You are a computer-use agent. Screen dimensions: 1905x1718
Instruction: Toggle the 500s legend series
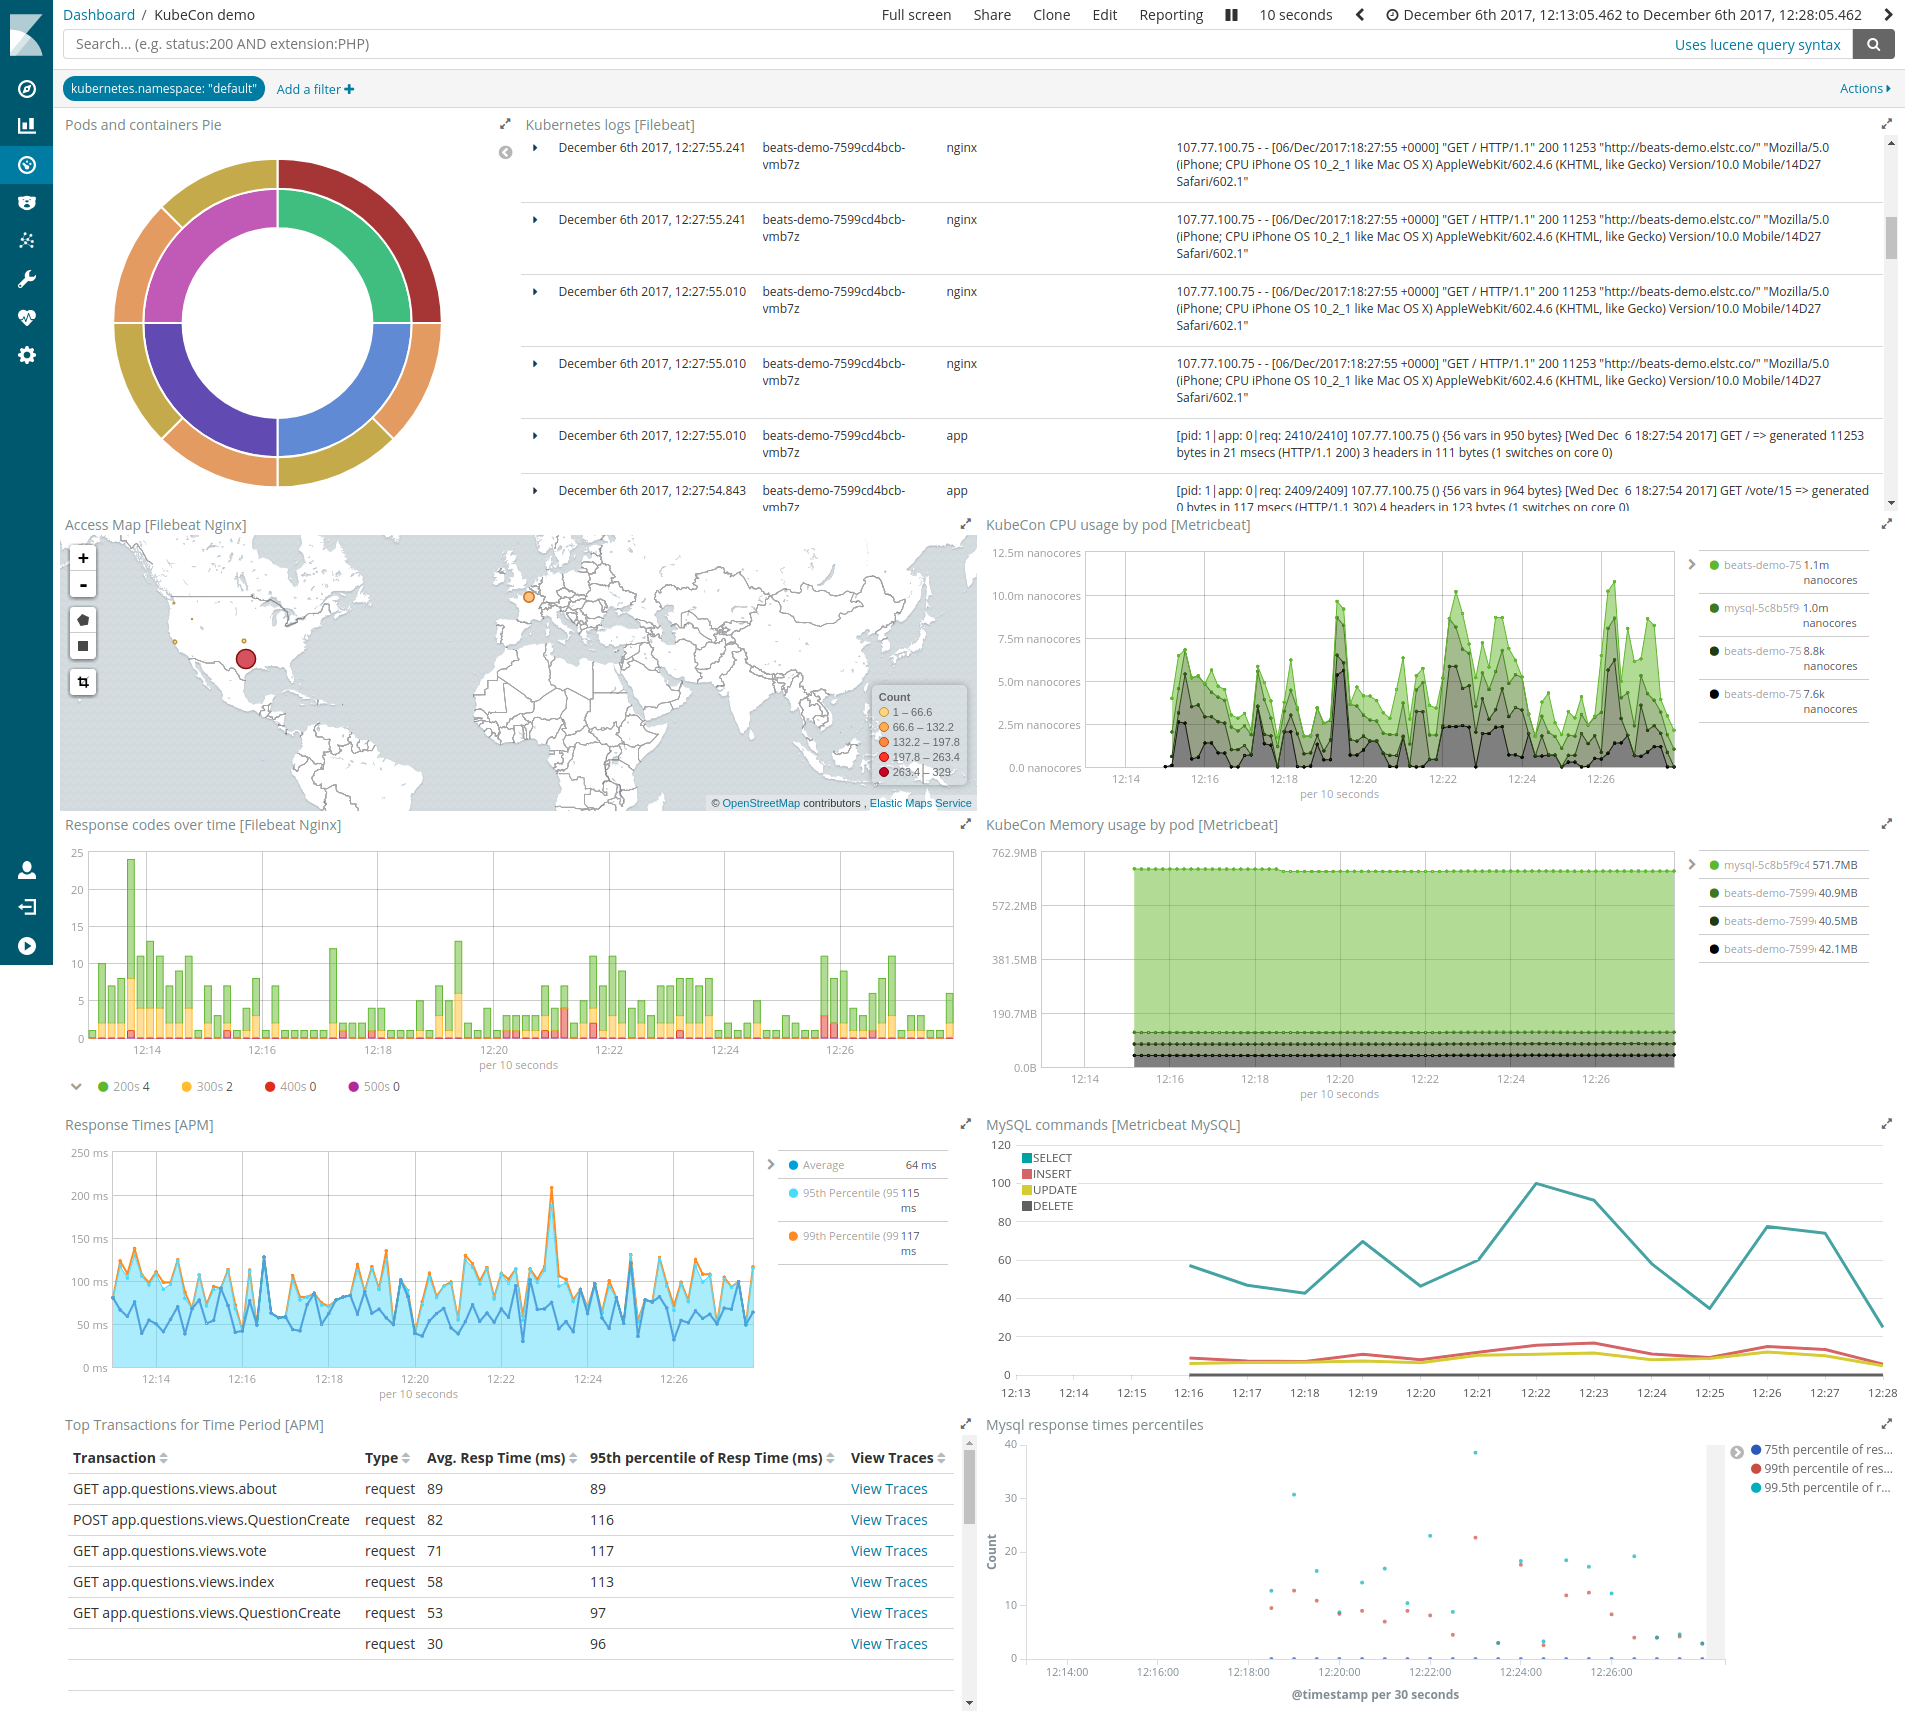point(373,1087)
